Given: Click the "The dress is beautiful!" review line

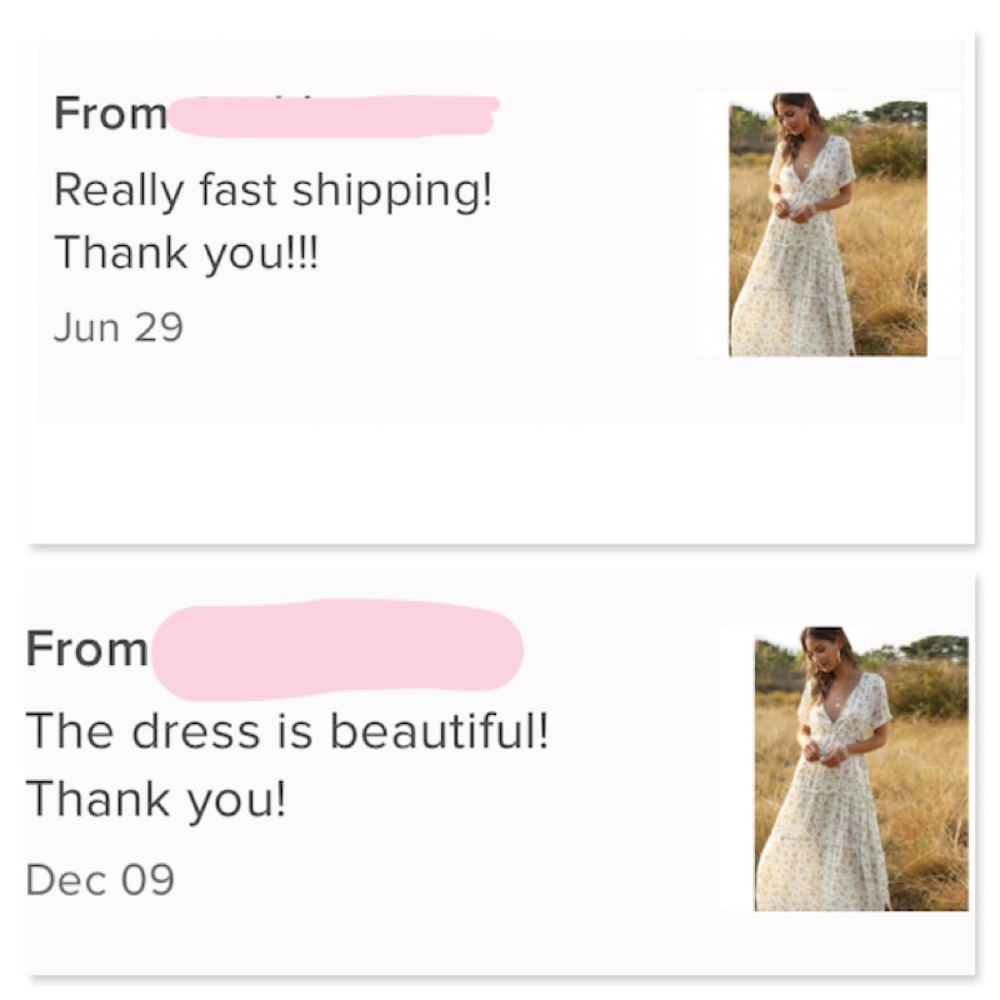Looking at the screenshot, I should 287,732.
